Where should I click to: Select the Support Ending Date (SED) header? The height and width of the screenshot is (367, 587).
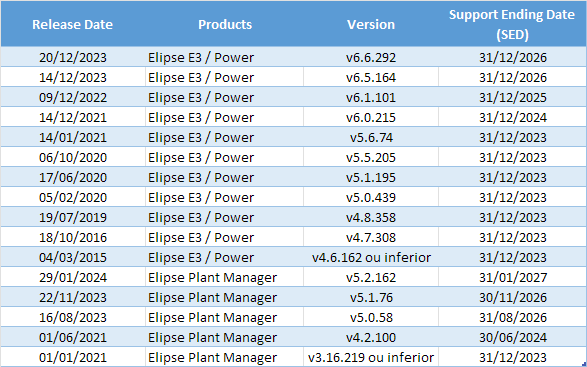pyautogui.click(x=512, y=24)
